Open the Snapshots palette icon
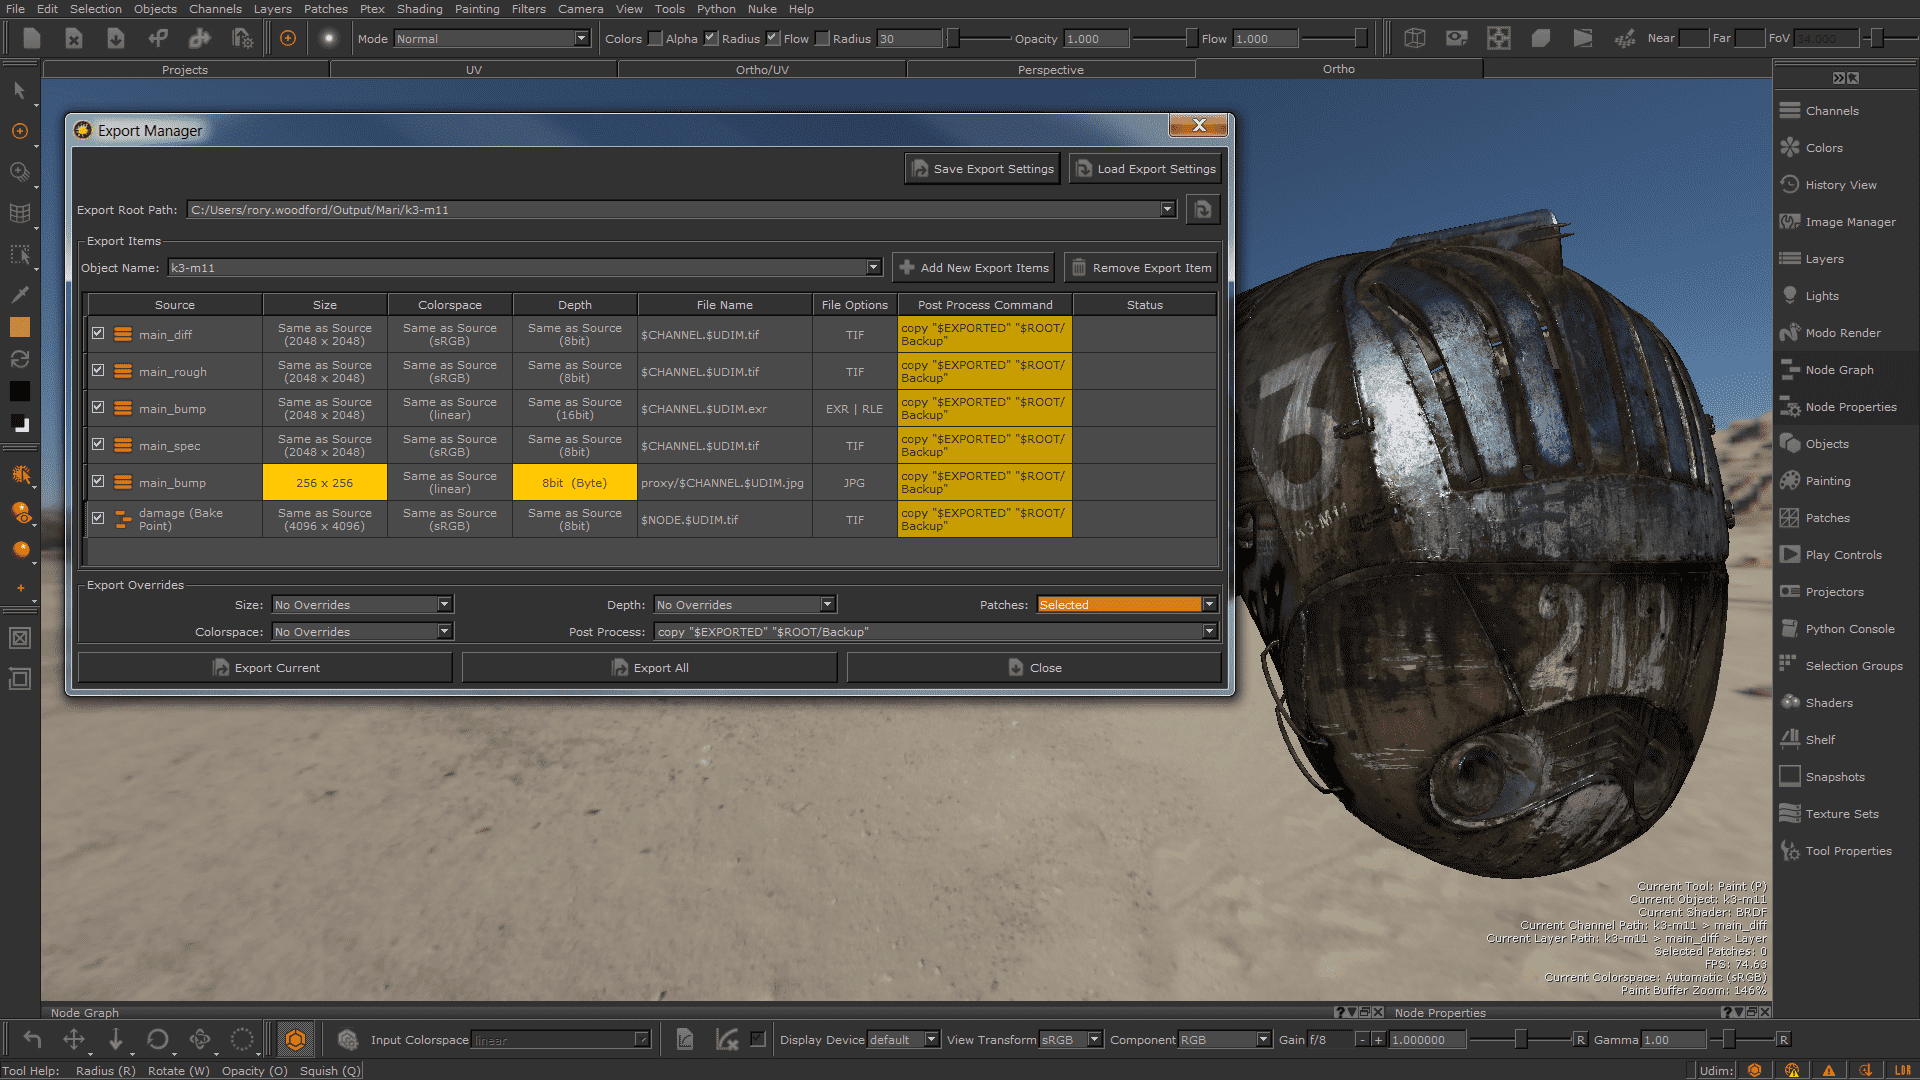This screenshot has height=1080, width=1920. pyautogui.click(x=1789, y=777)
